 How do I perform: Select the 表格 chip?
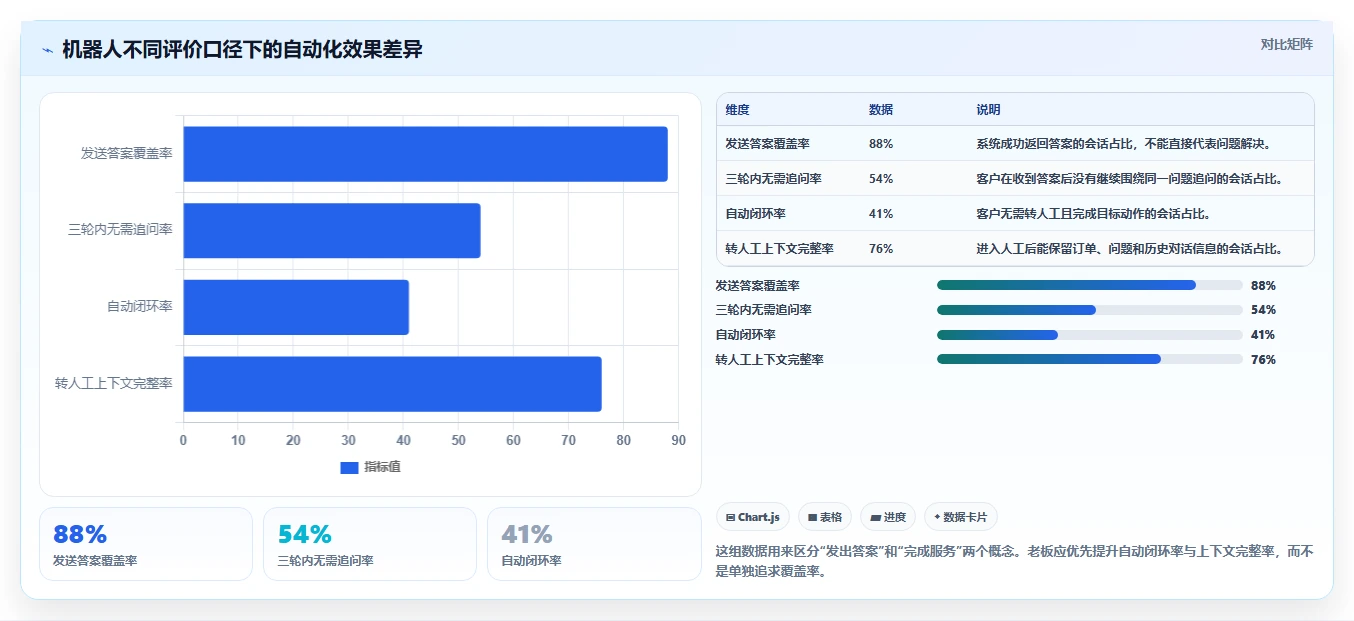[825, 517]
